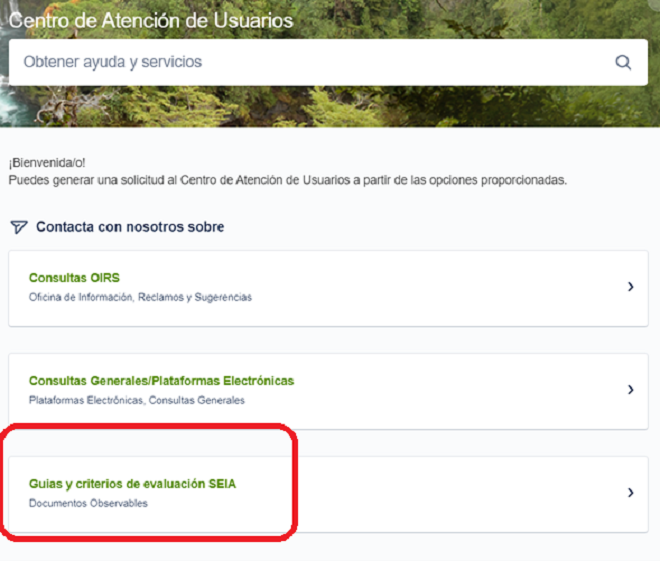Image resolution: width=660 pixels, height=561 pixels.
Task: Expand Guías y criterios de evaluación SEIA arrow
Action: 630,493
